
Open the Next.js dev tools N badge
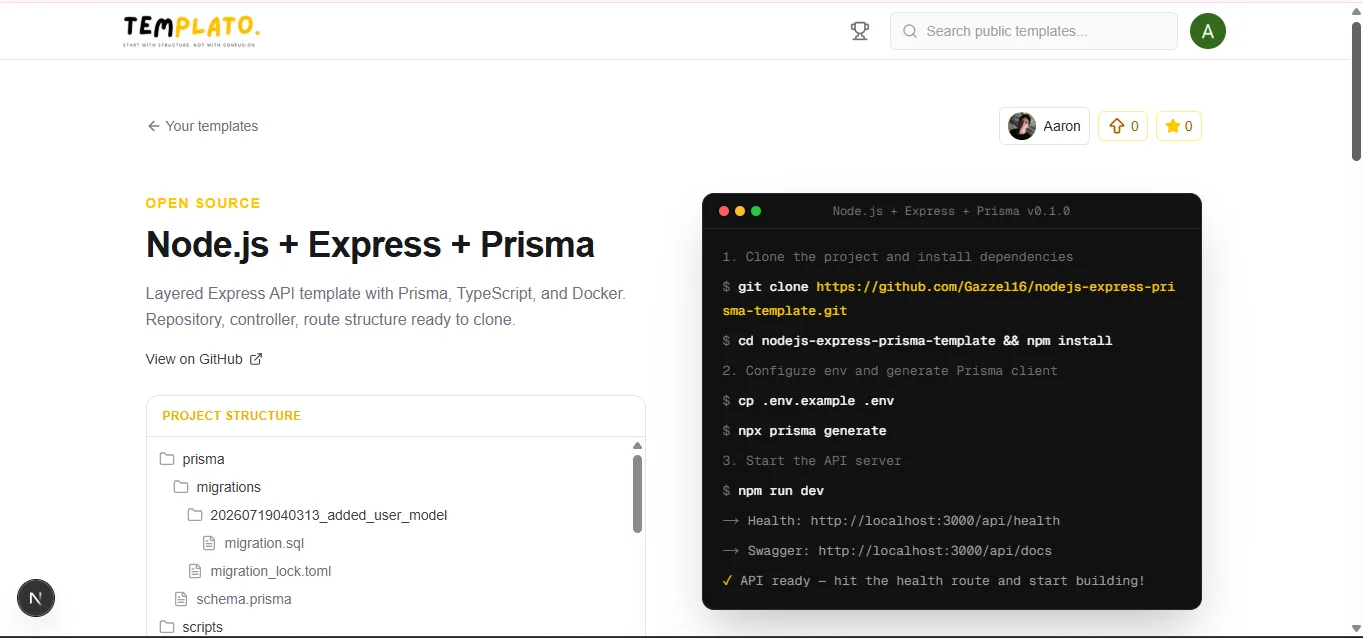(x=36, y=599)
